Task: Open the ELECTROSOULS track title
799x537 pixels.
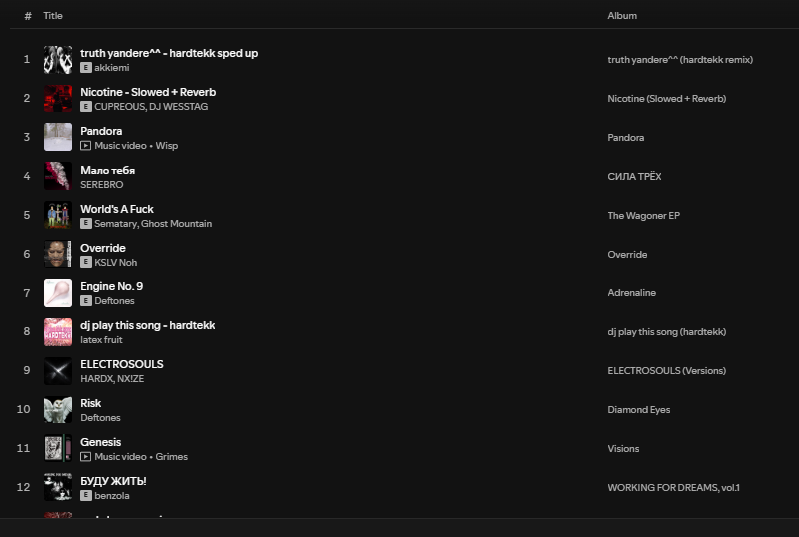Action: (x=122, y=364)
